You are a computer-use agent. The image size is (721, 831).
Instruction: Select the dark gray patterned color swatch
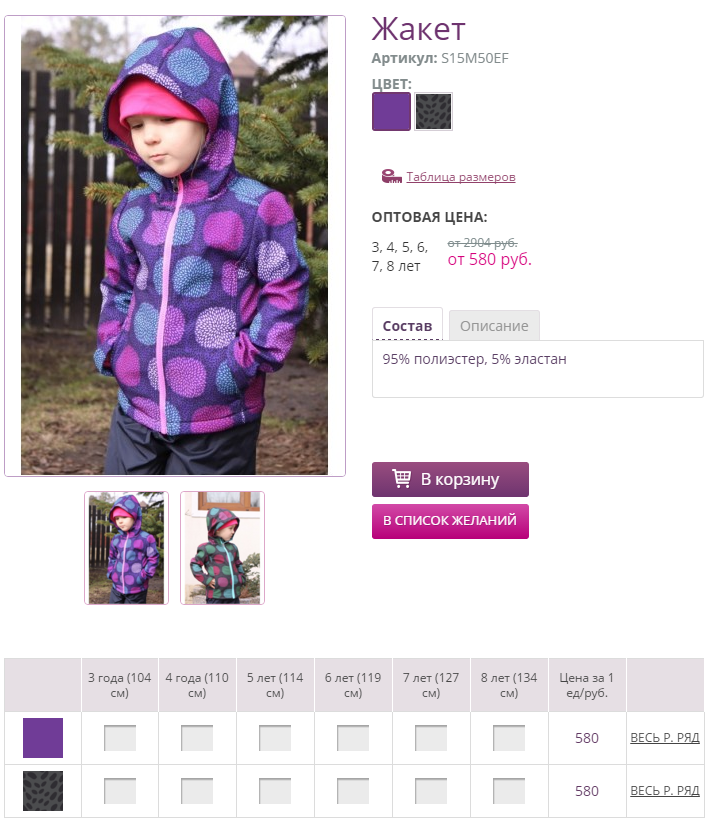[433, 111]
